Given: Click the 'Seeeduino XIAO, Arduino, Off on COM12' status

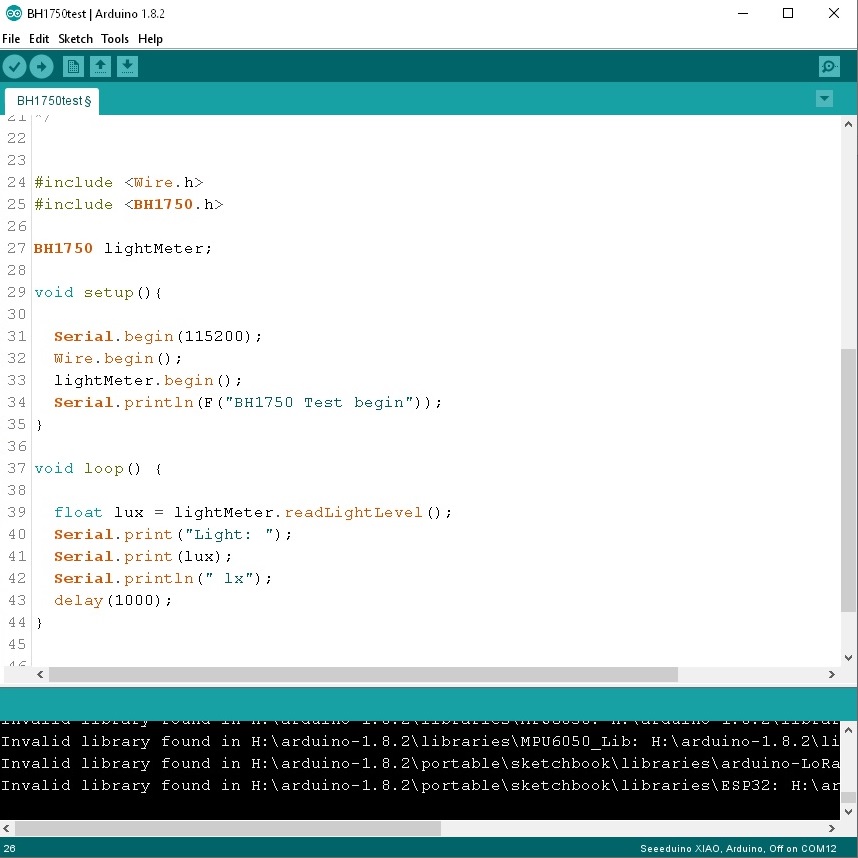Looking at the screenshot, I should pos(738,849).
